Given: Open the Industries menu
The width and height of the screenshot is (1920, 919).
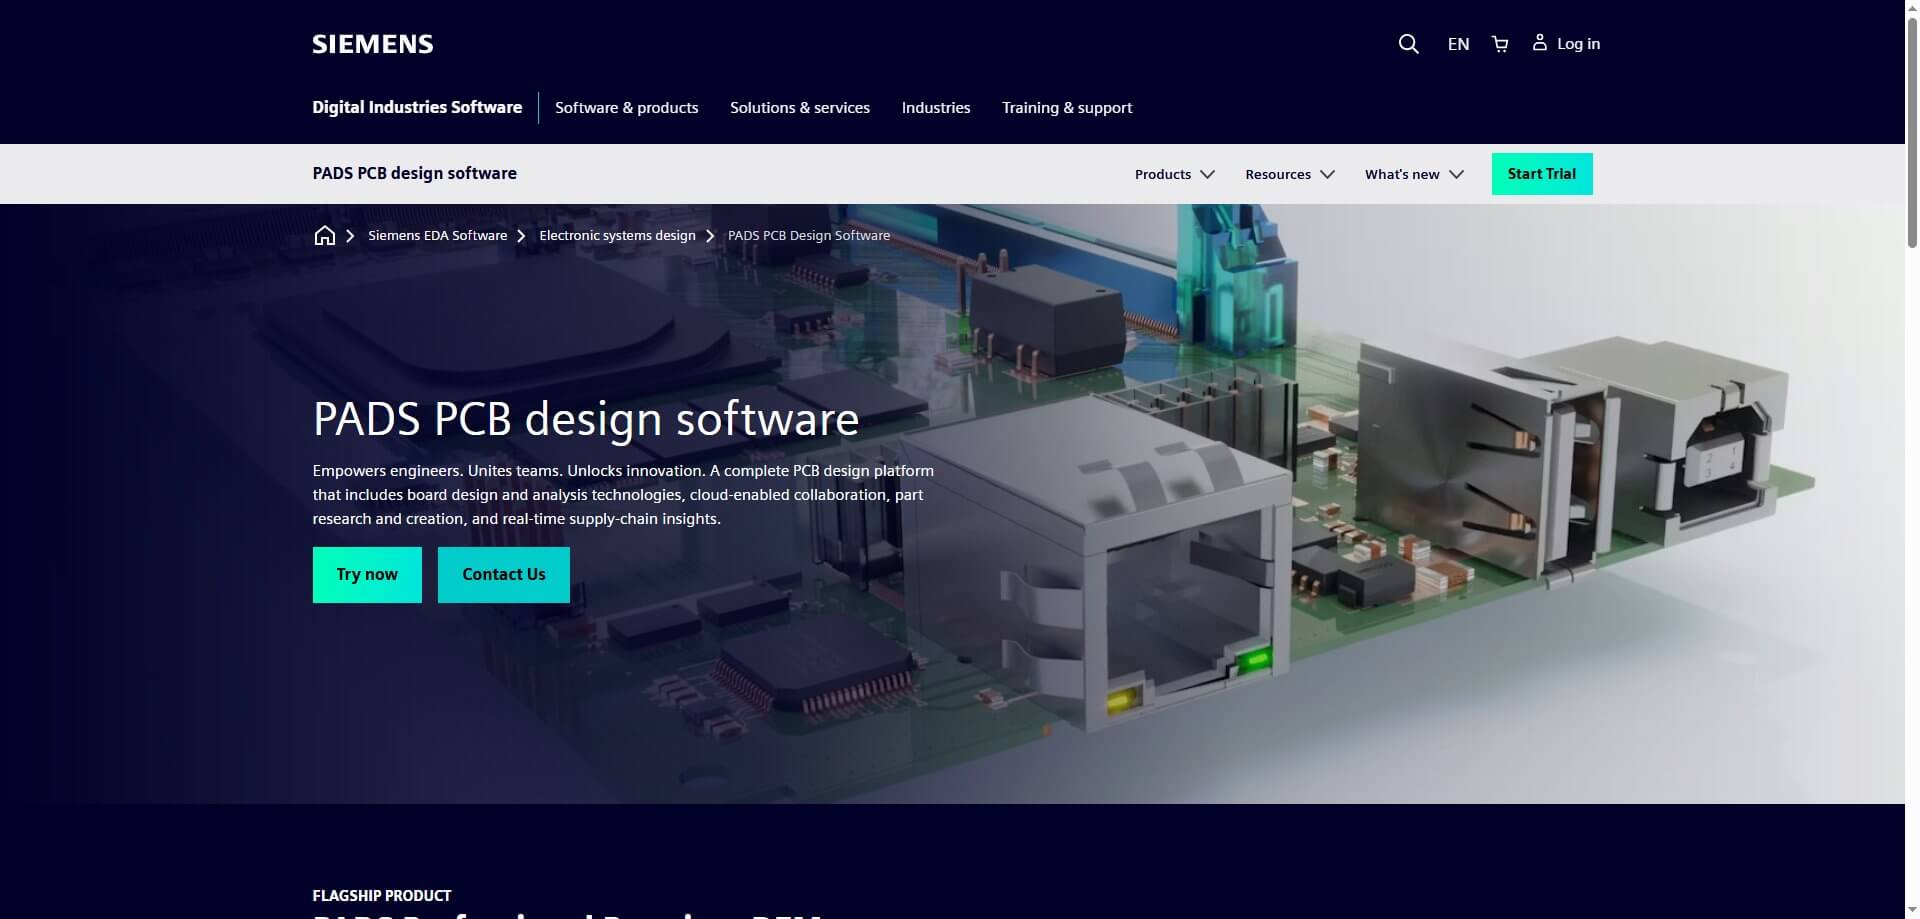Looking at the screenshot, I should pos(936,108).
